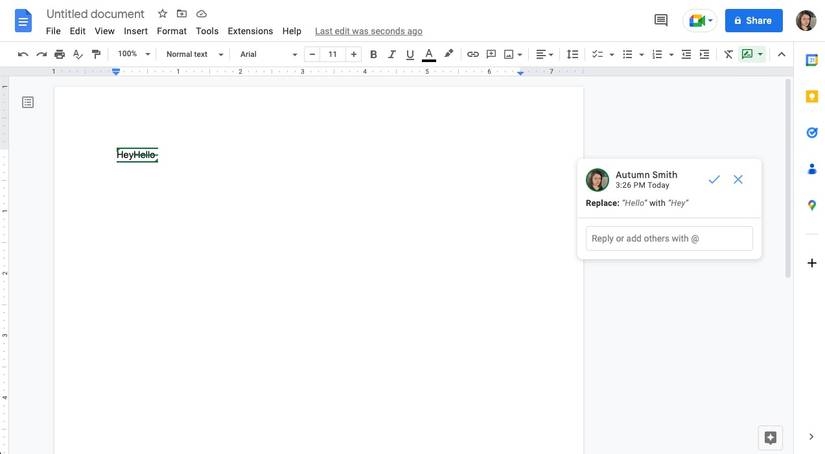825x454 pixels.
Task: Open the text color picker
Action: (x=429, y=54)
